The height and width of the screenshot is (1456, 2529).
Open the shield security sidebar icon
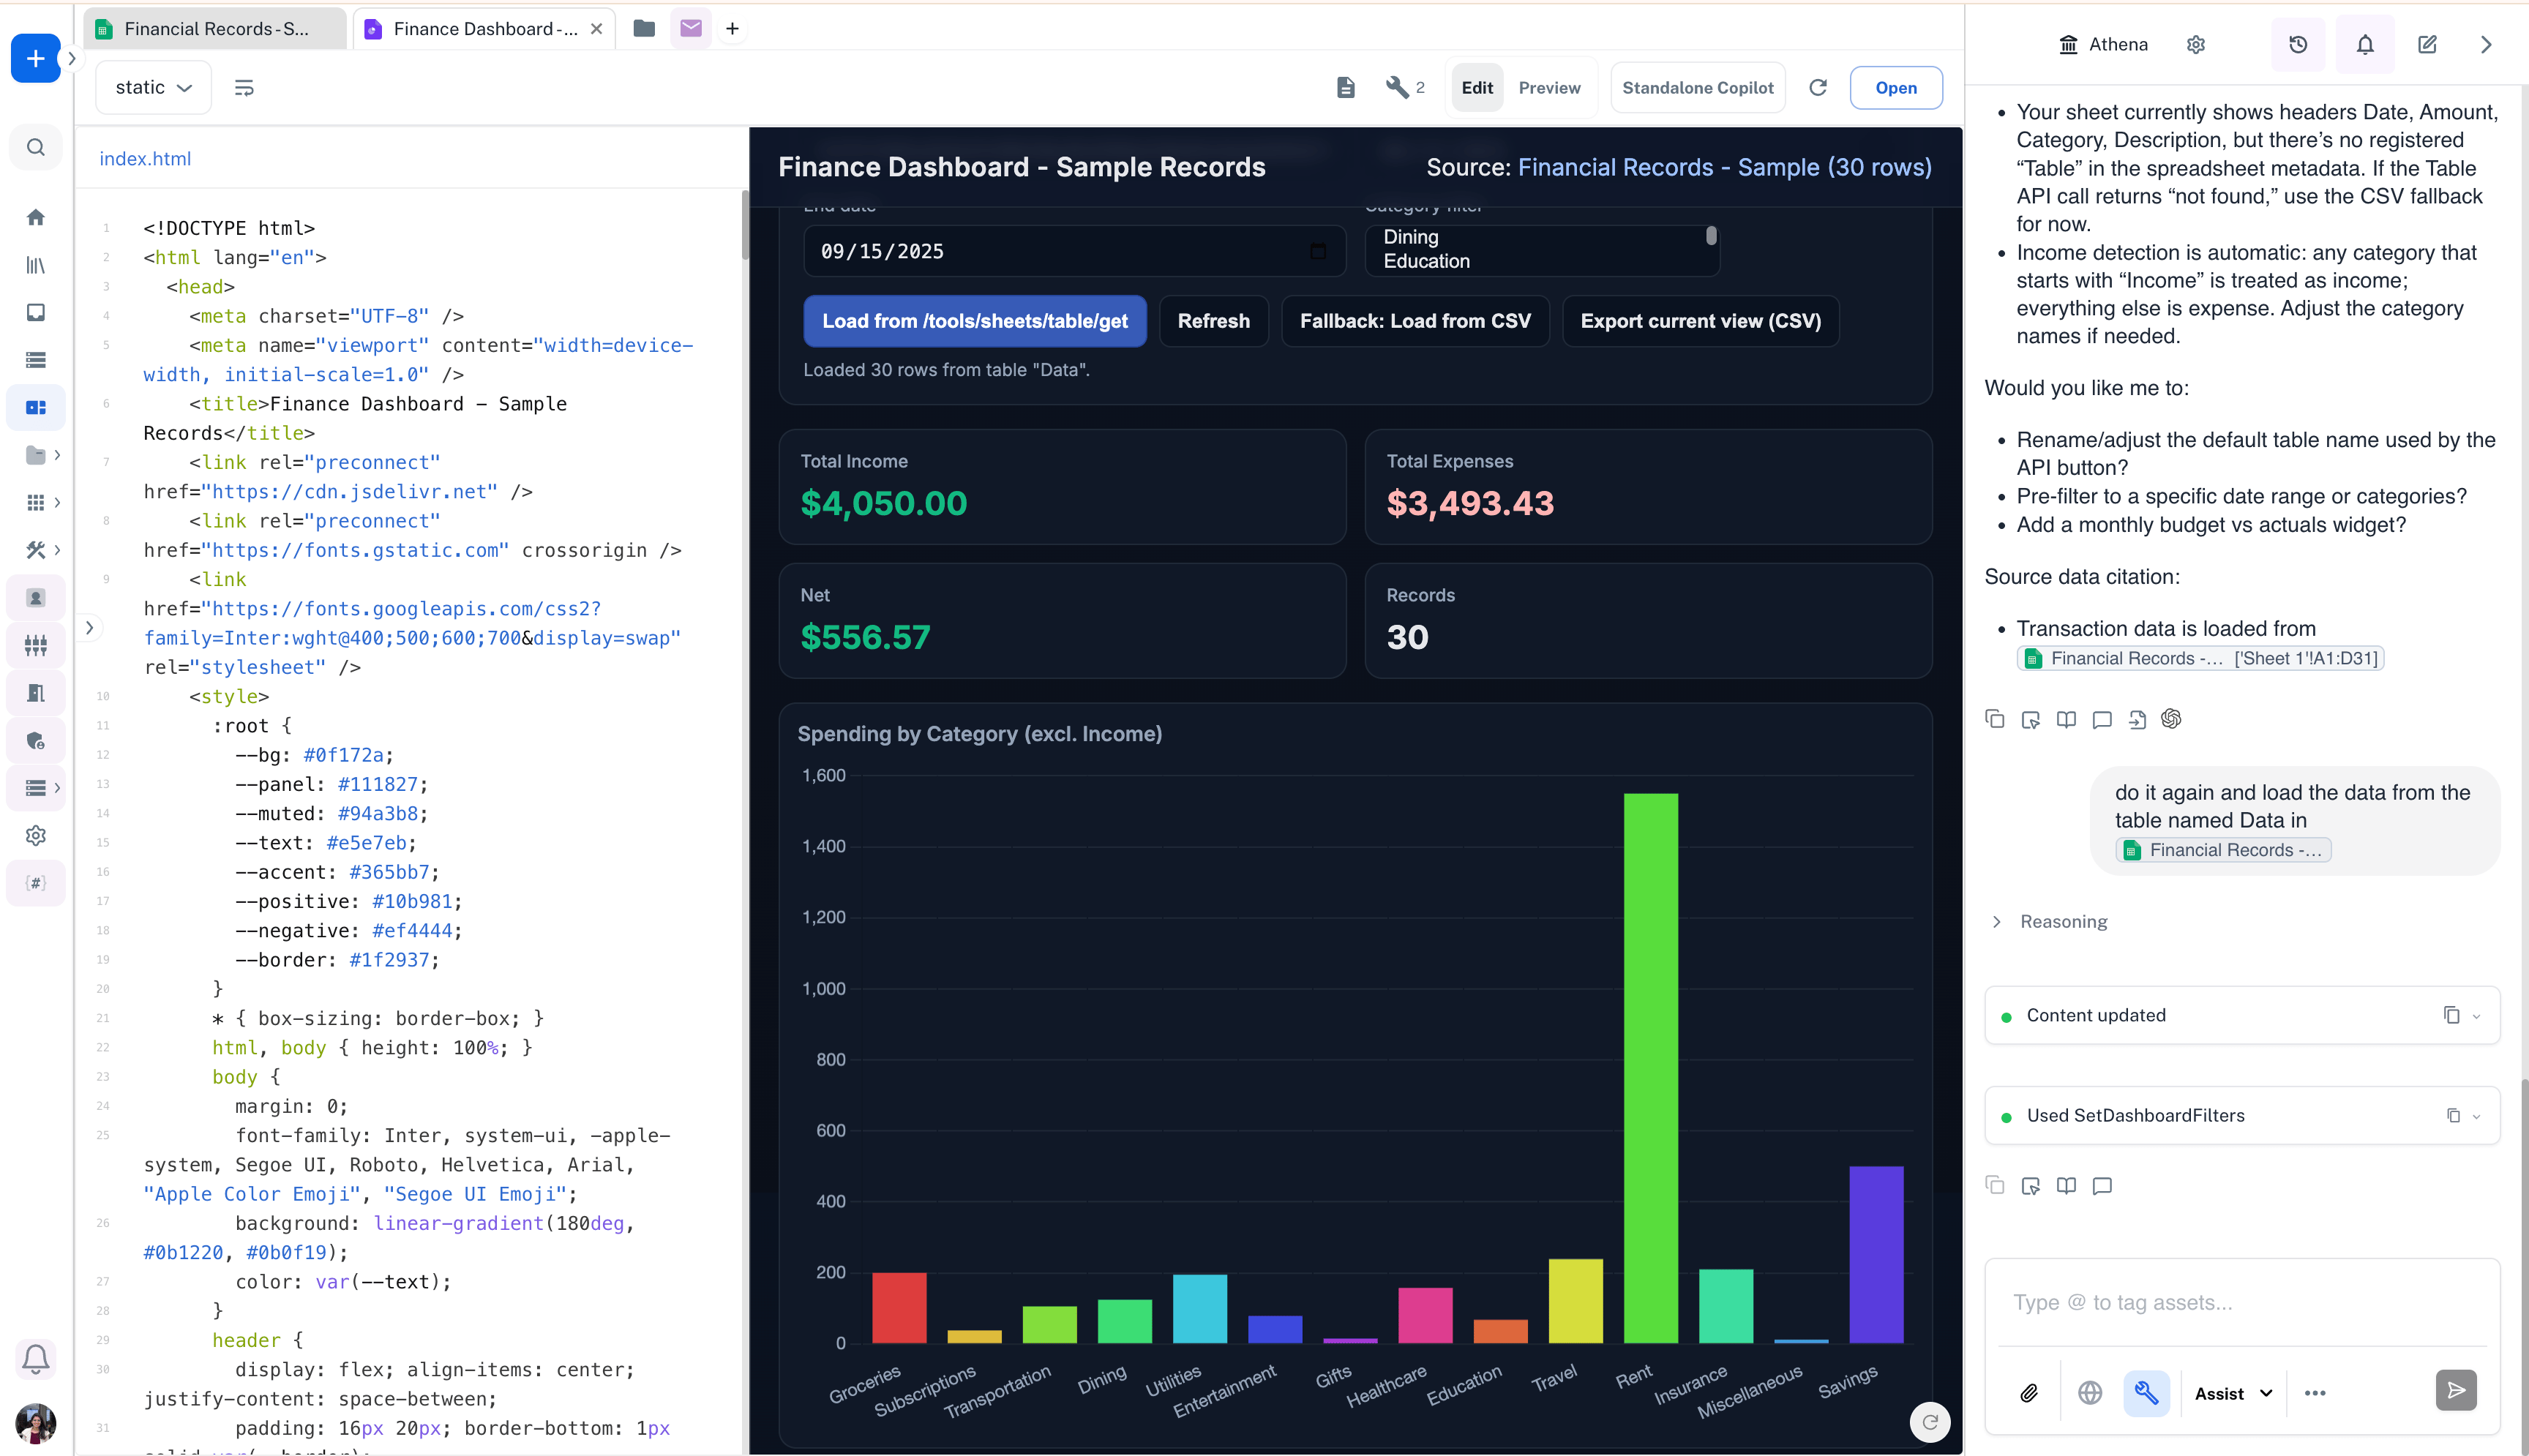36,741
